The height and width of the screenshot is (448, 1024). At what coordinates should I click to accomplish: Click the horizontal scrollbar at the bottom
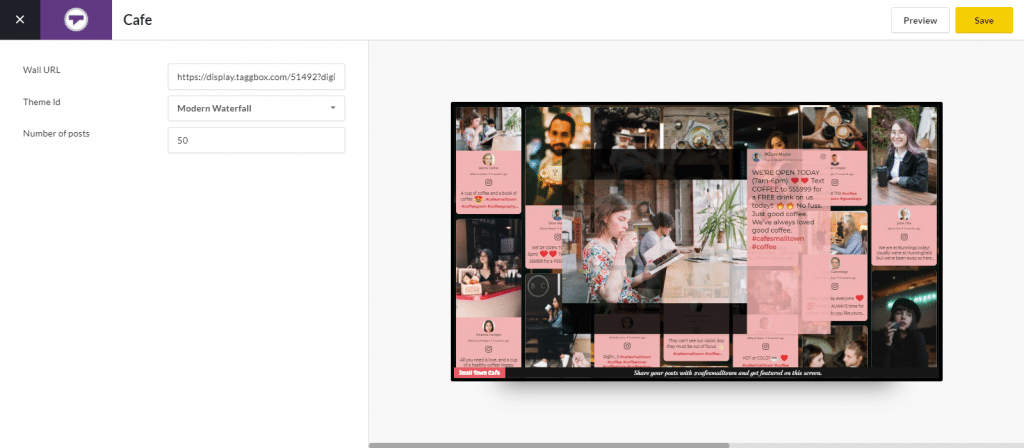(548, 445)
